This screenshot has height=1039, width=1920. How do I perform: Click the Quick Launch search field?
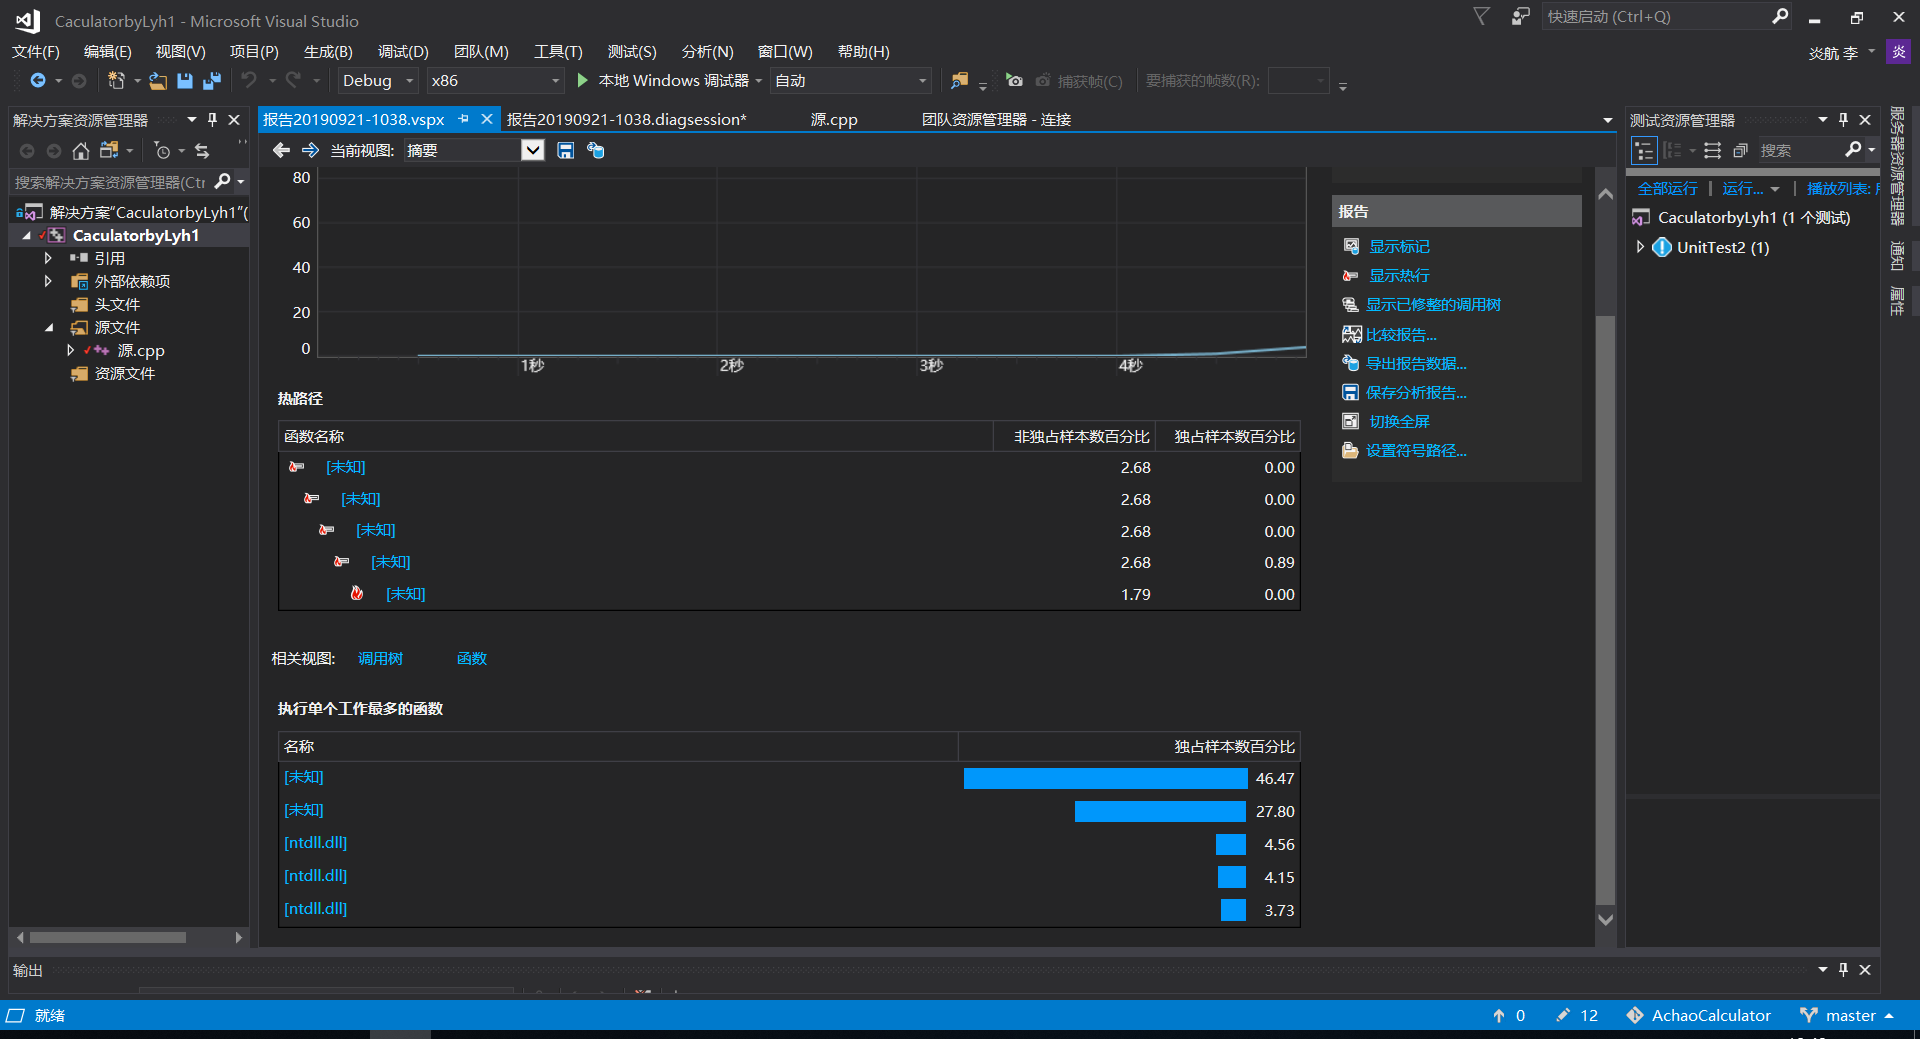coord(1656,16)
